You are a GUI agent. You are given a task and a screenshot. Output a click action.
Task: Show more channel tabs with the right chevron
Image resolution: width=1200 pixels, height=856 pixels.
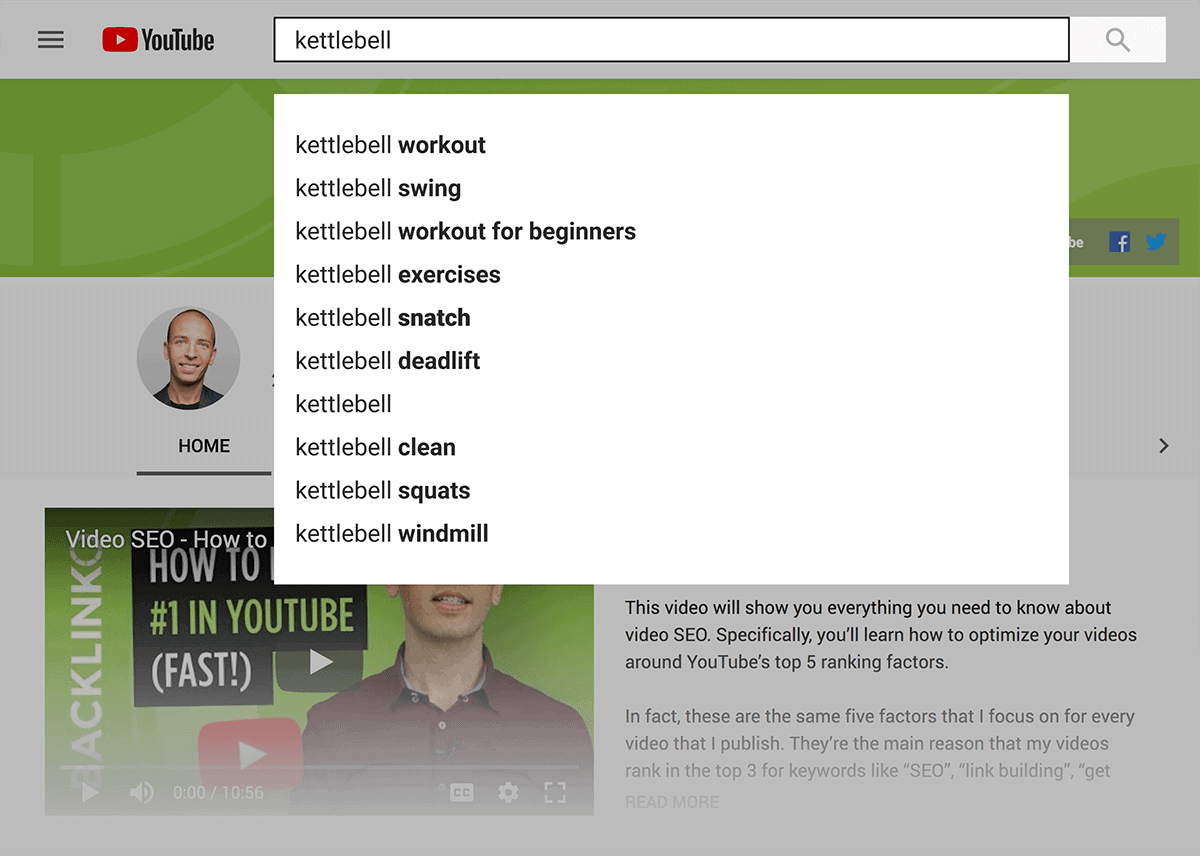click(1163, 446)
